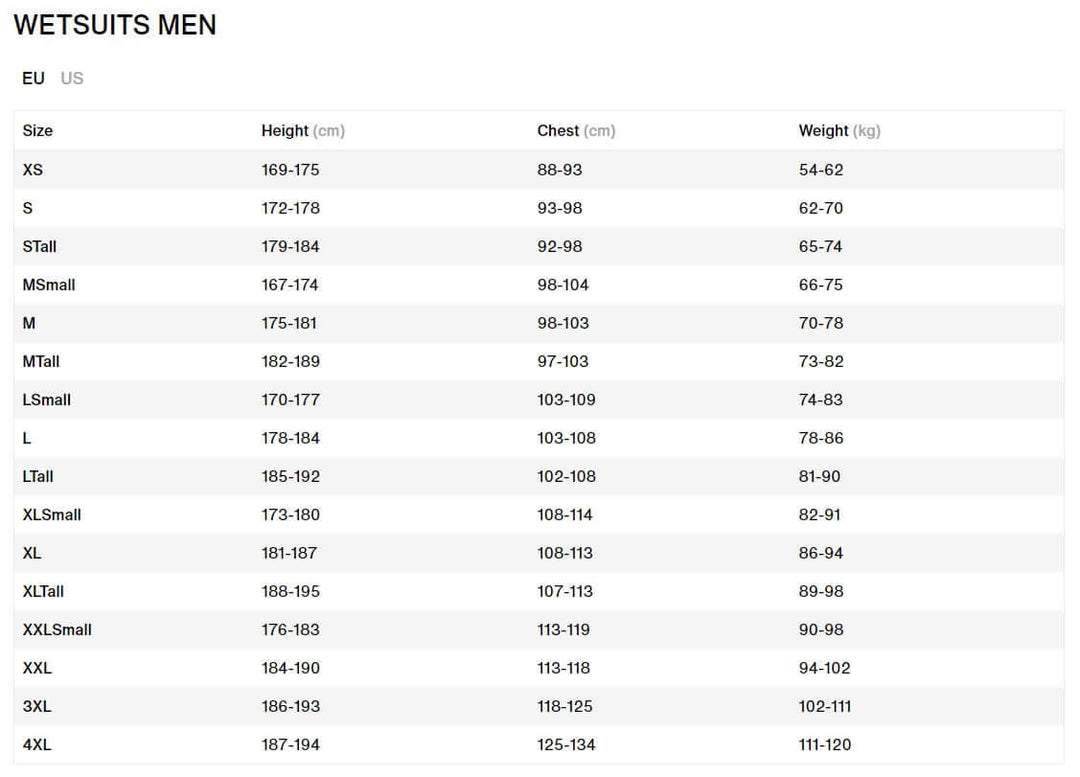Select the EU size tab

[x=33, y=78]
